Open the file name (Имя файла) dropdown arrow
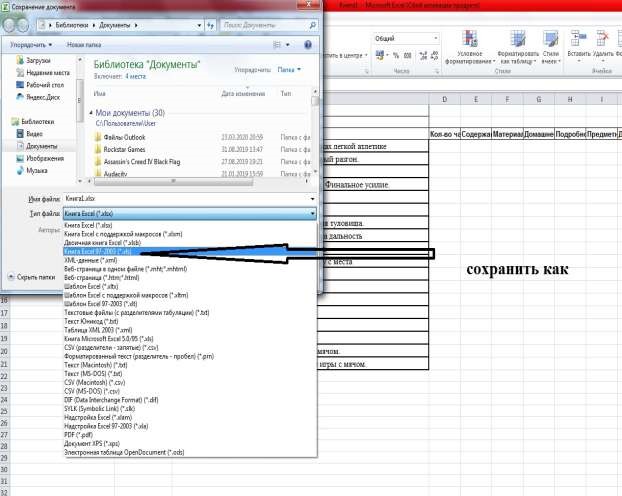The image size is (622, 496). (313, 199)
